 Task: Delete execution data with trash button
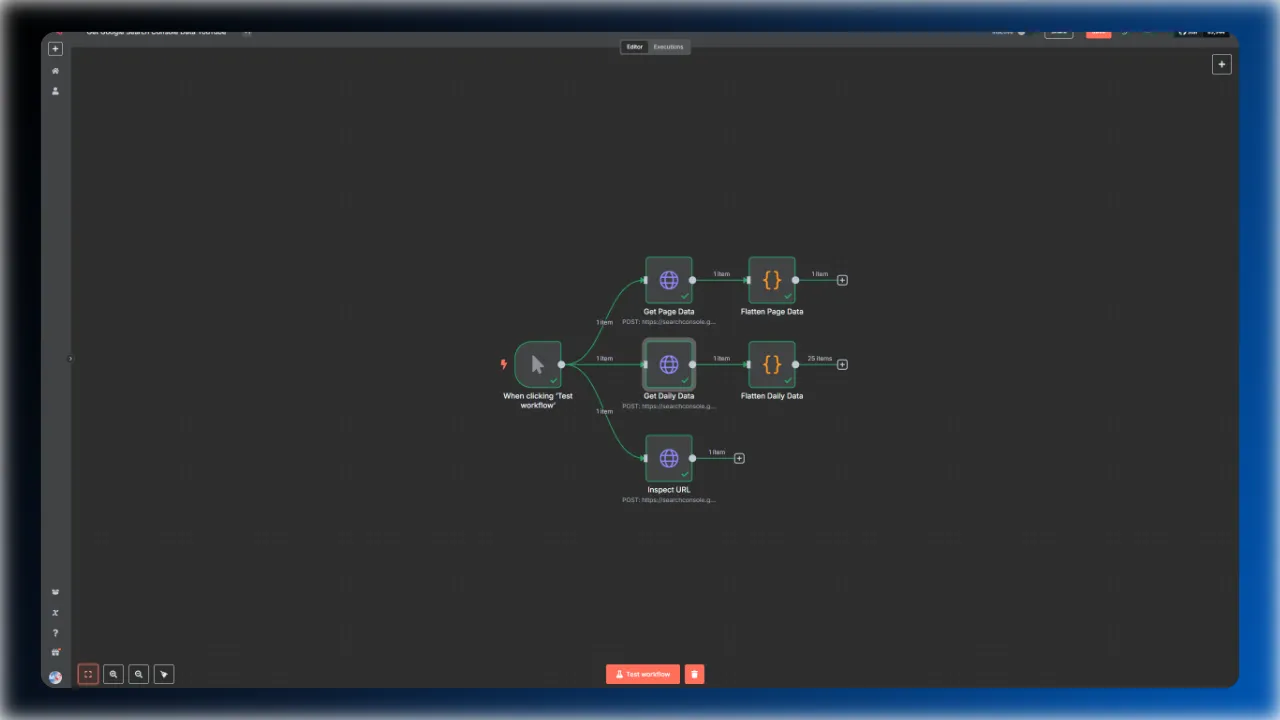pos(695,674)
